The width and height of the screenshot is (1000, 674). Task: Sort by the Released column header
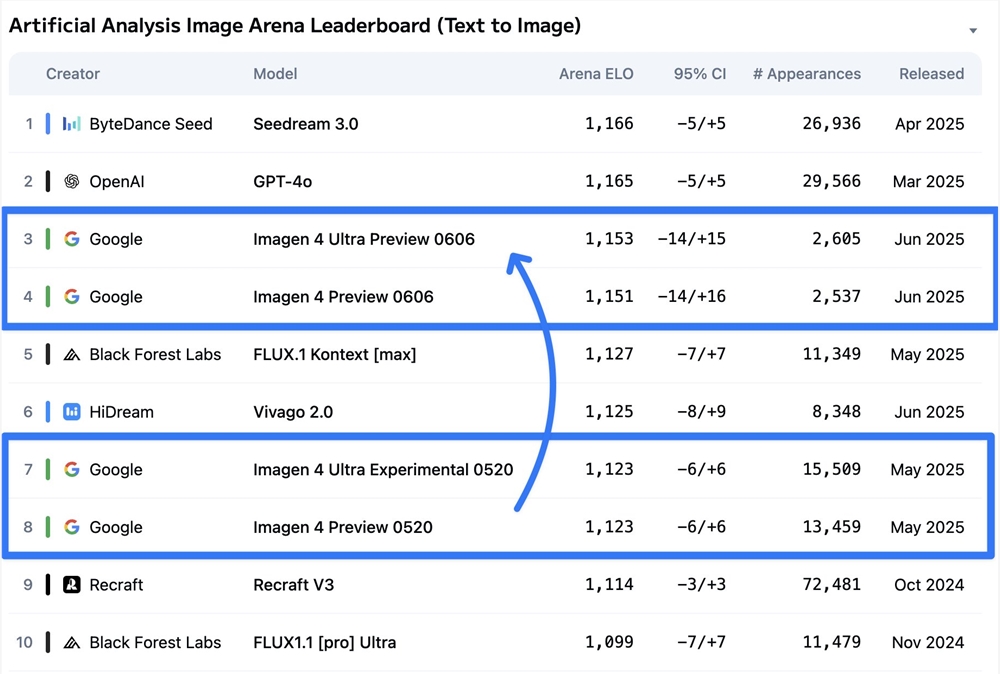(931, 74)
